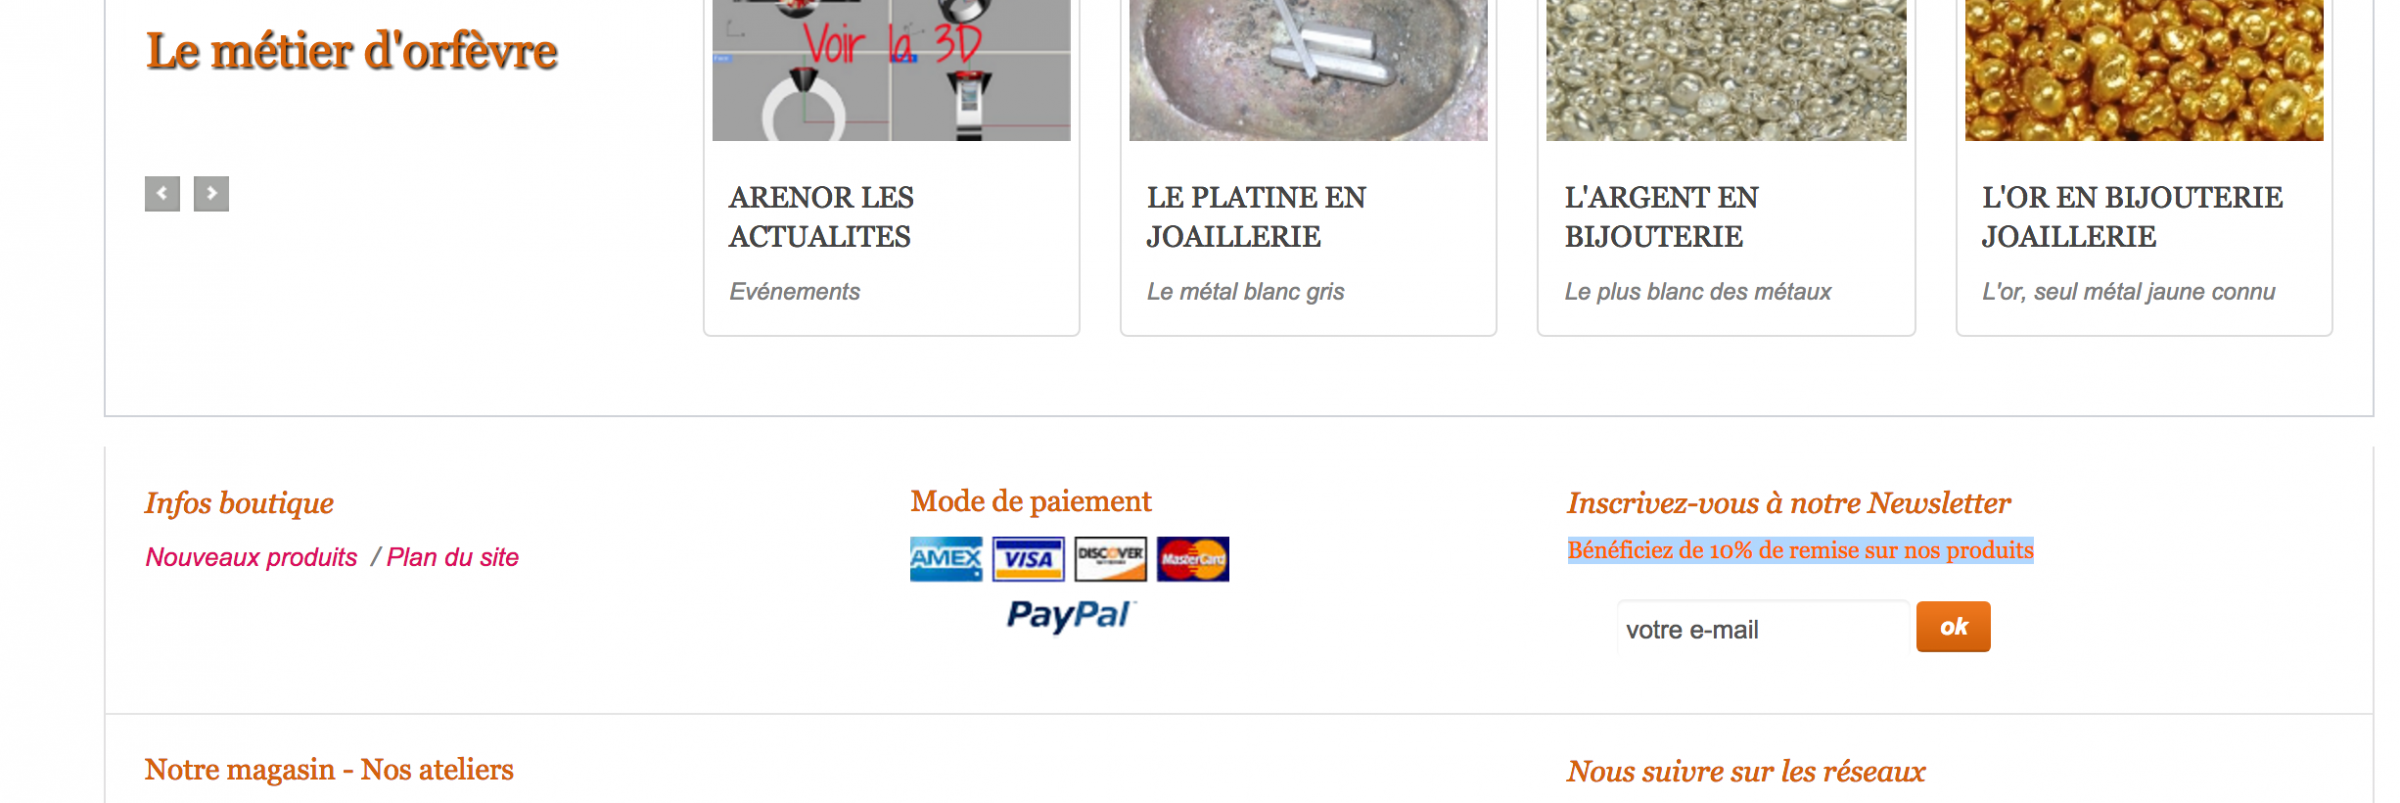Click the previous carousel arrow
This screenshot has height=803, width=2400.
pyautogui.click(x=162, y=194)
